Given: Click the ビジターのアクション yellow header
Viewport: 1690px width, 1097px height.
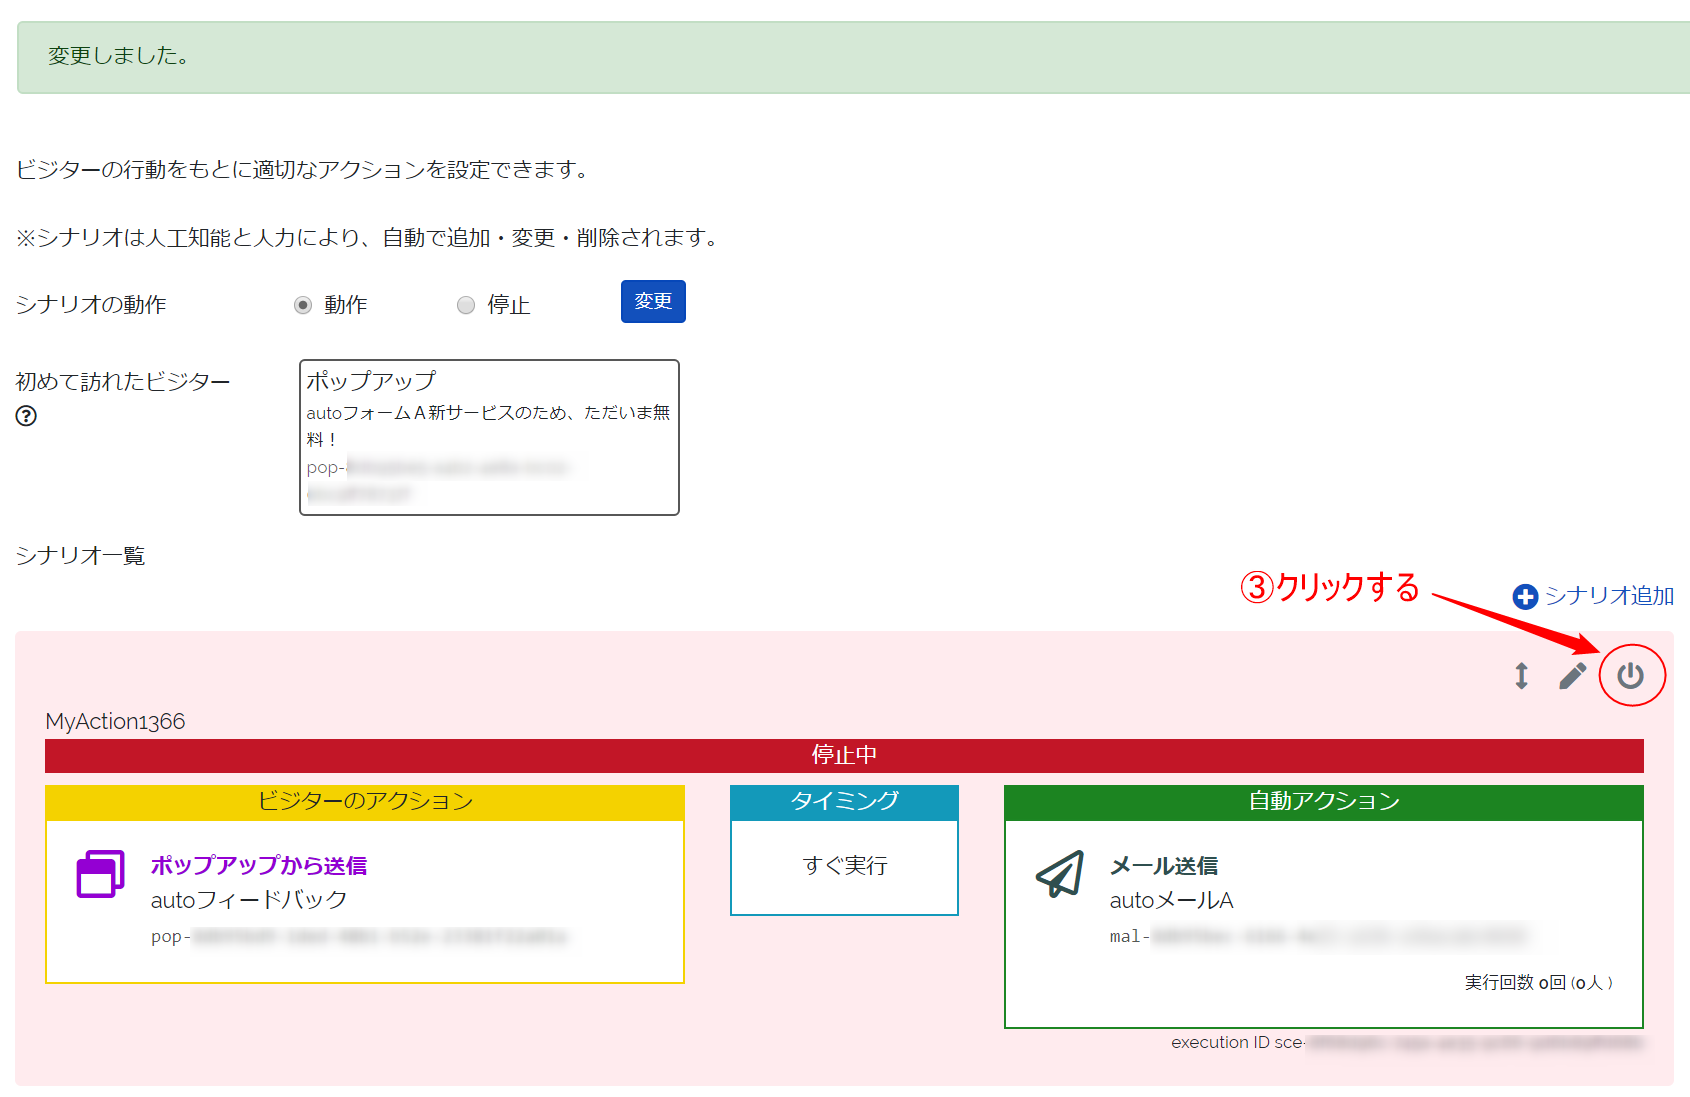Looking at the screenshot, I should pyautogui.click(x=365, y=802).
